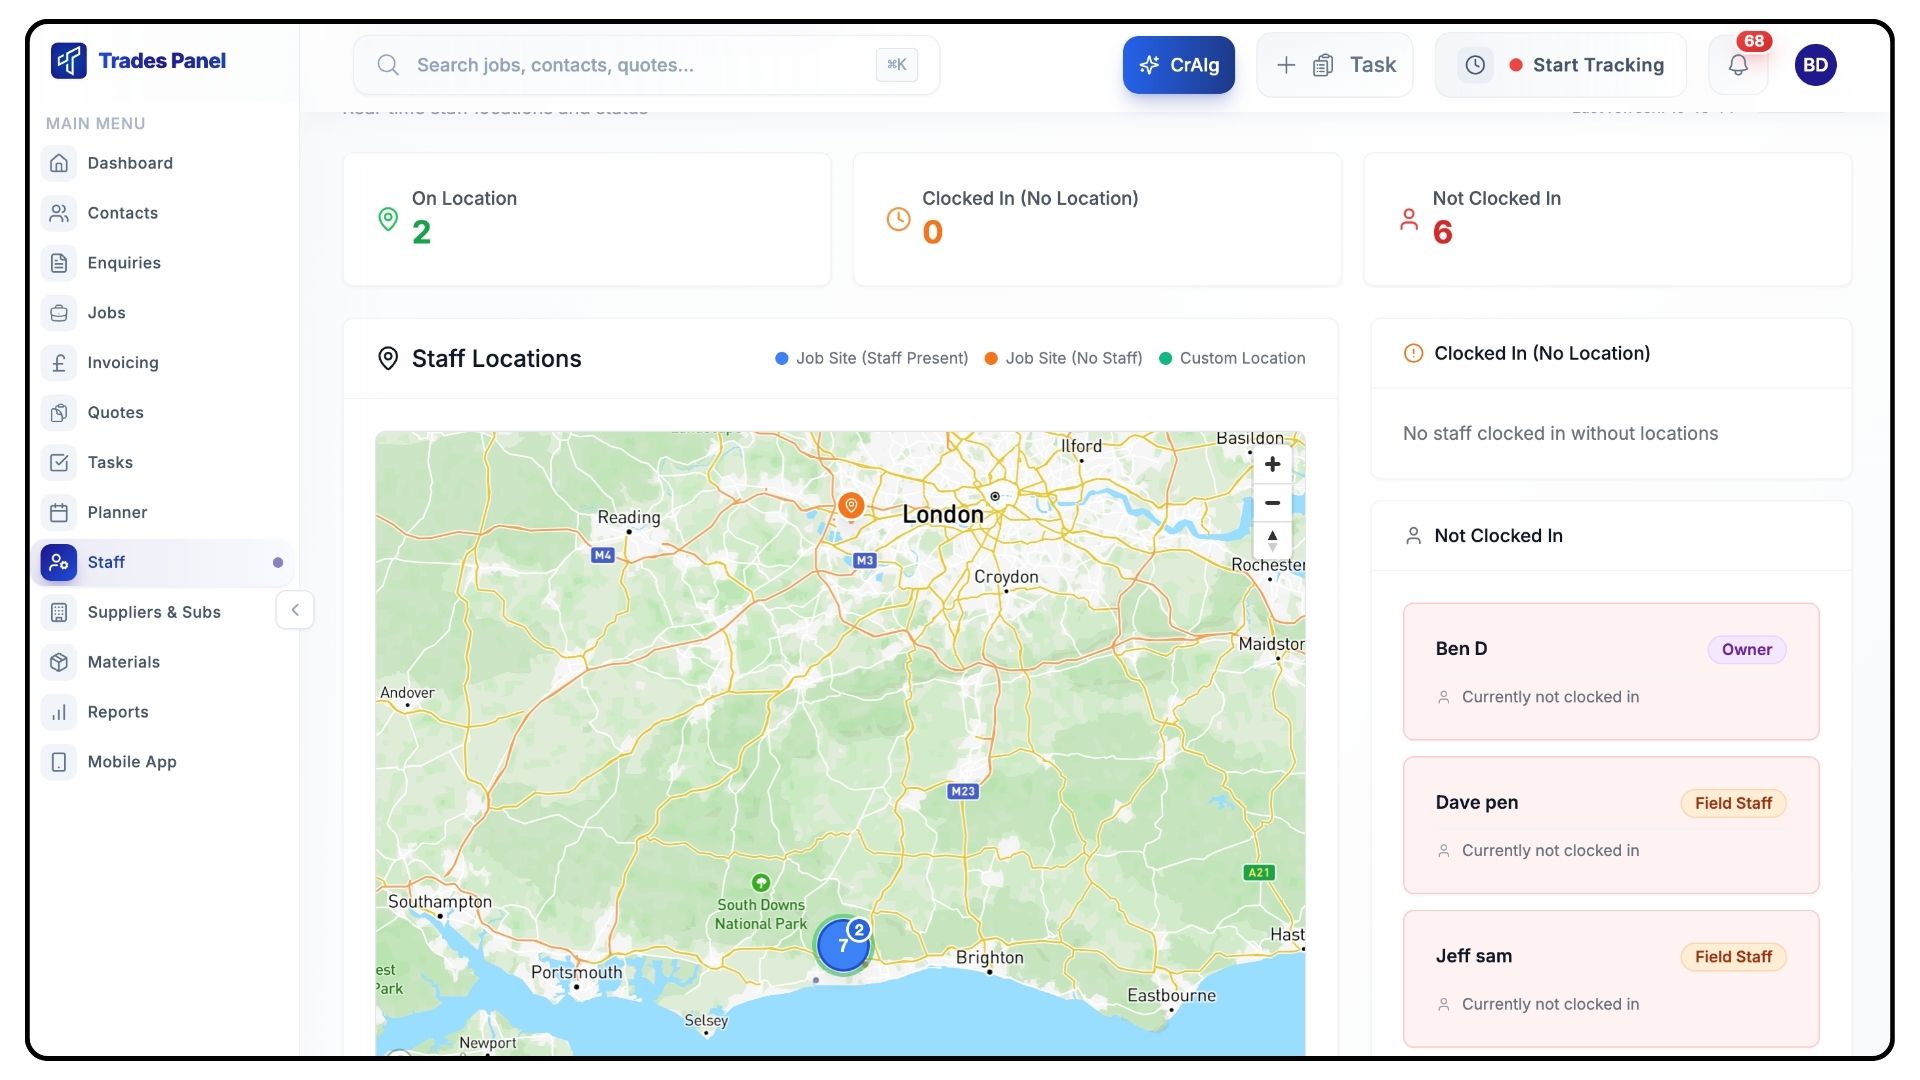
Task: Open the Jeff sam staff card
Action: [x=1610, y=978]
